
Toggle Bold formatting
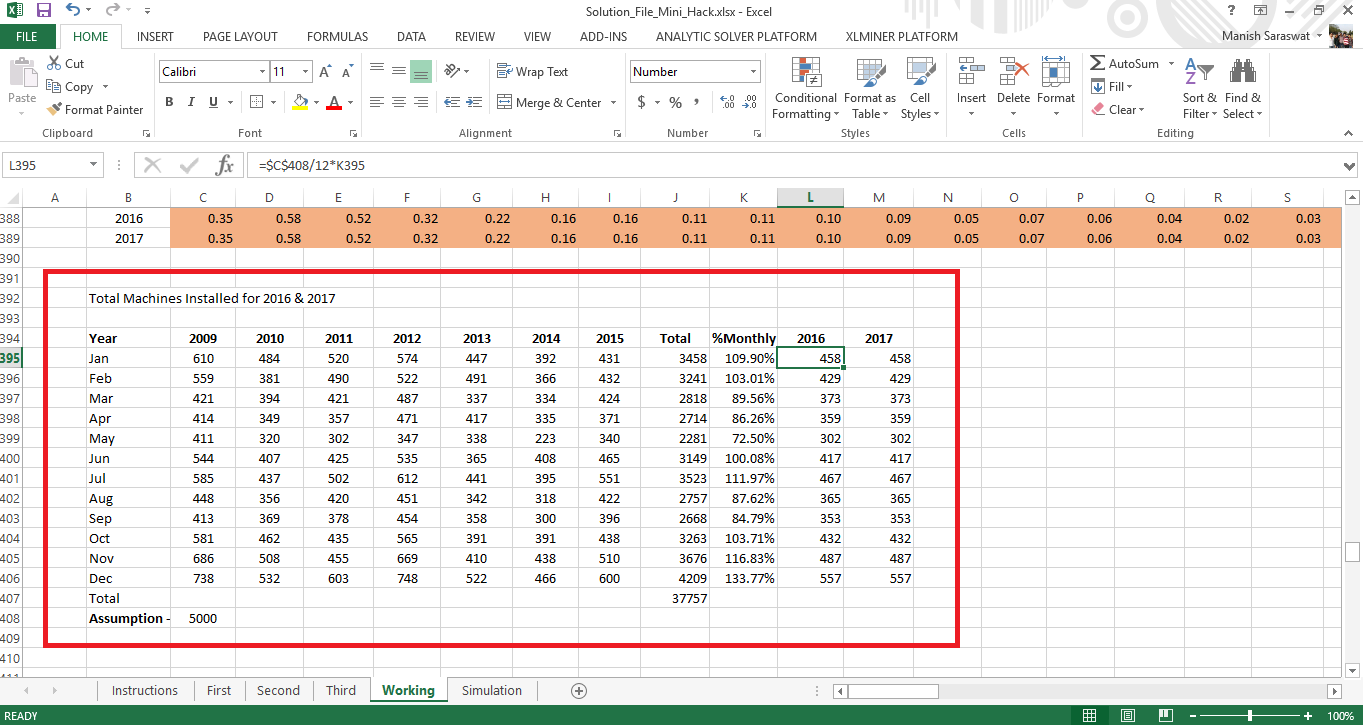click(x=169, y=102)
